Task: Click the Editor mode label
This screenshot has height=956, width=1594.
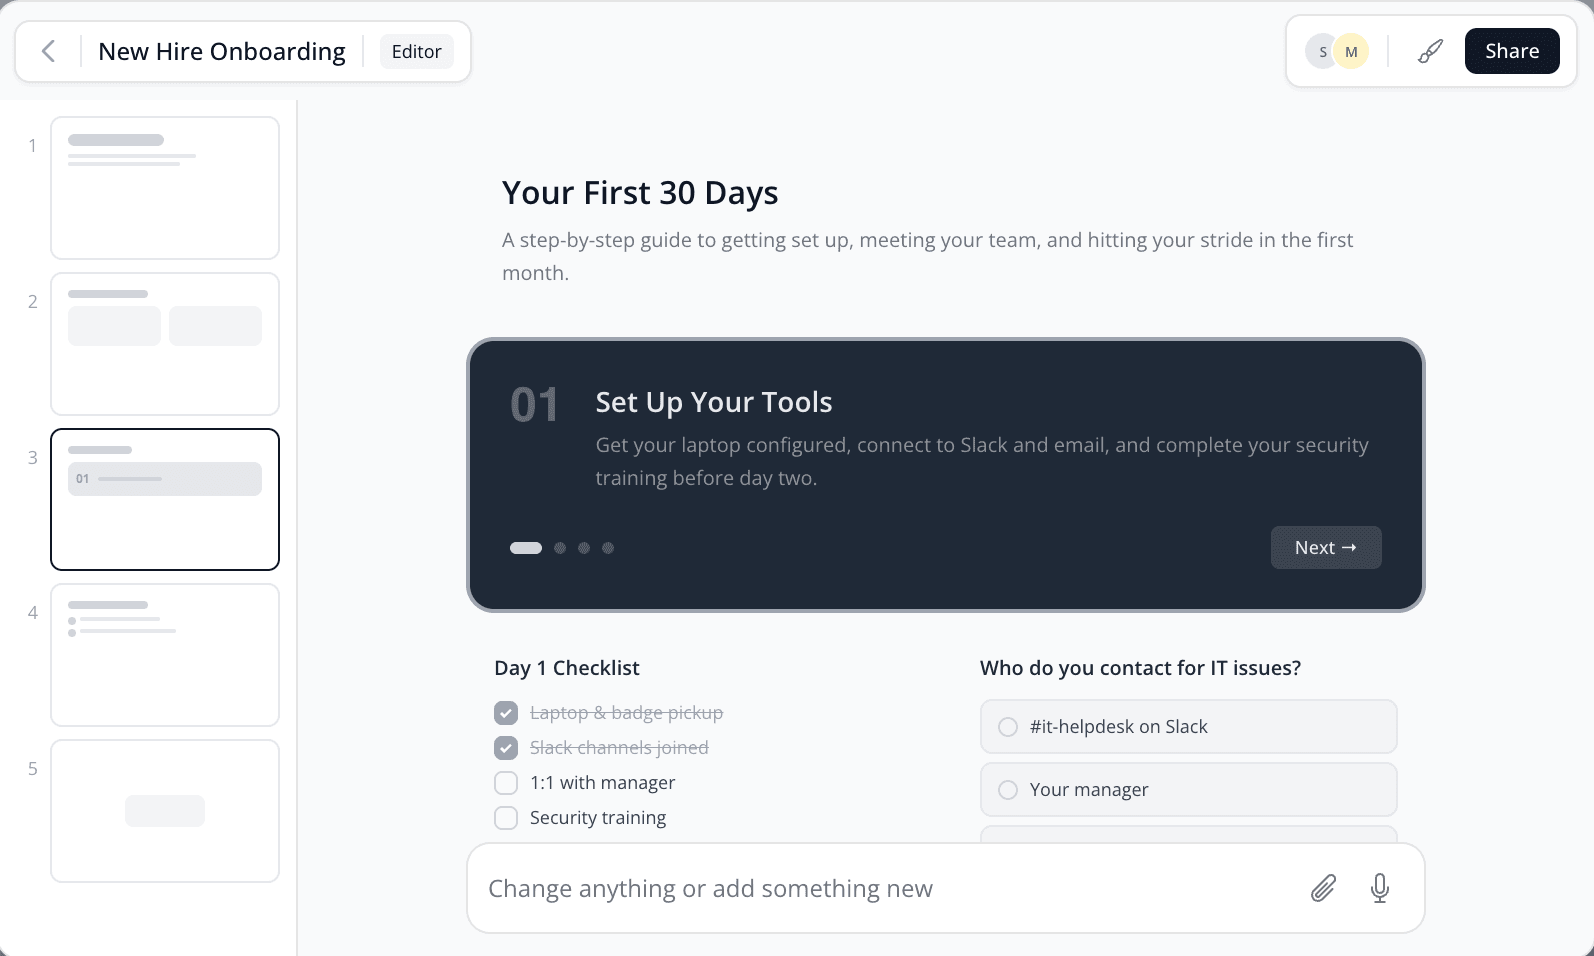Action: tap(416, 50)
